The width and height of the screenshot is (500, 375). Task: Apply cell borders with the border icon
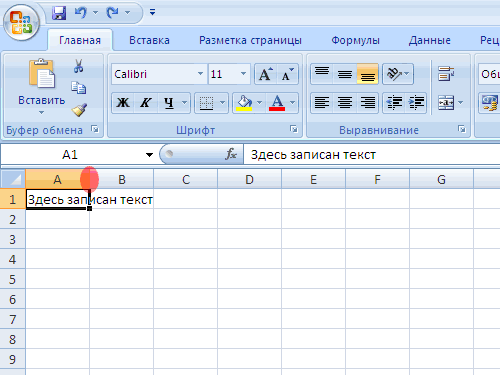tap(206, 103)
